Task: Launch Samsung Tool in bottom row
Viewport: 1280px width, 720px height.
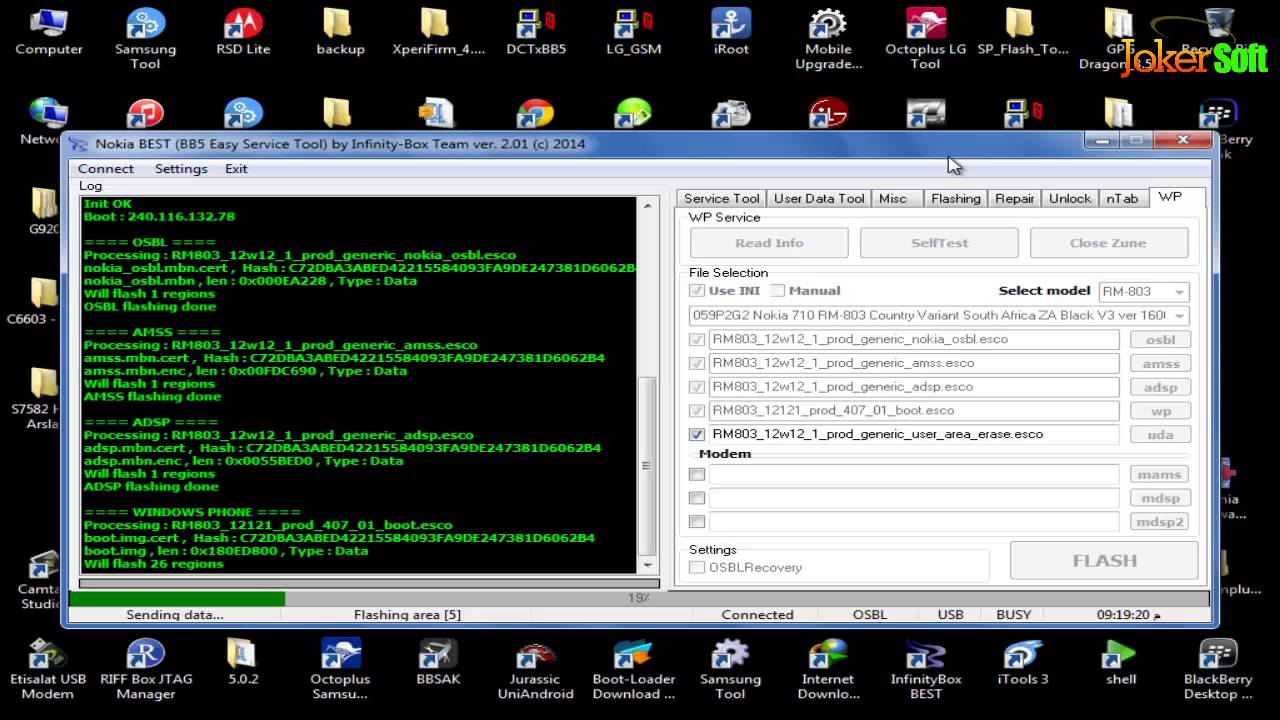Action: (730, 668)
